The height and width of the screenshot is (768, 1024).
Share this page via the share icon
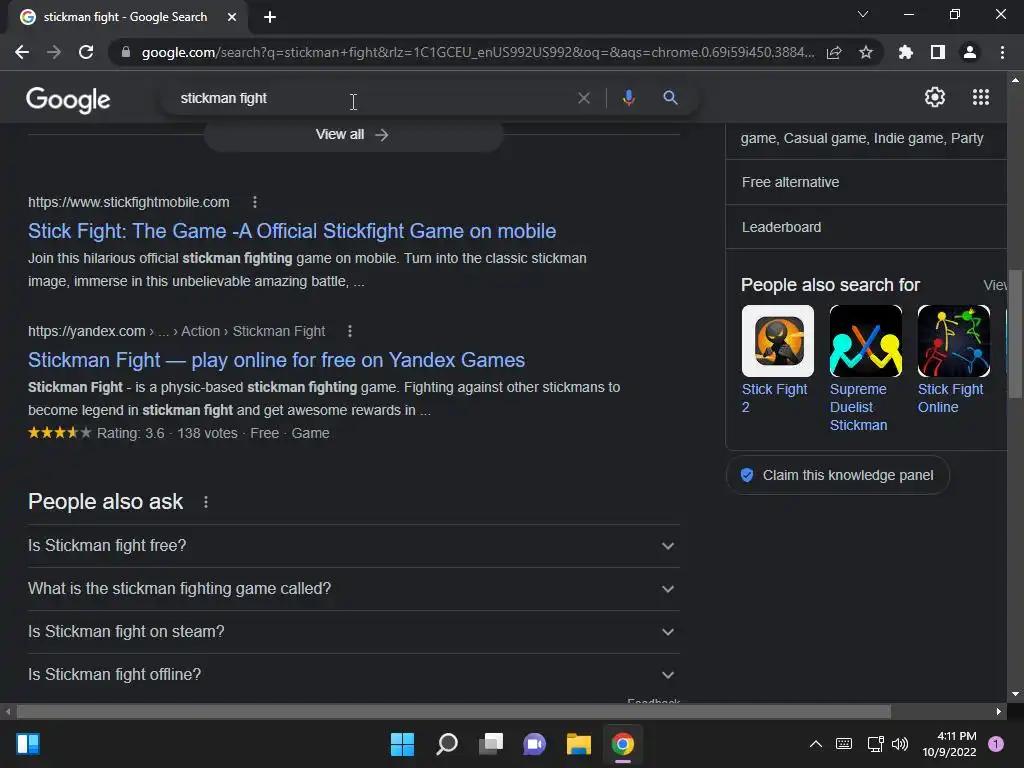point(834,52)
